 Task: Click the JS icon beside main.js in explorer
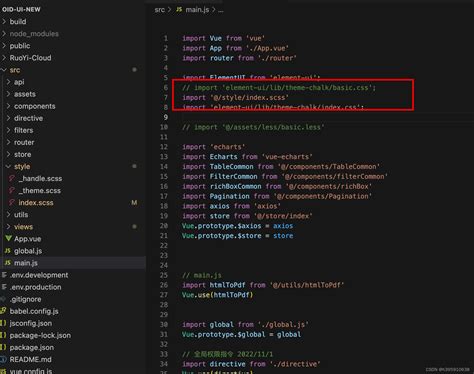pyautogui.click(x=8, y=263)
